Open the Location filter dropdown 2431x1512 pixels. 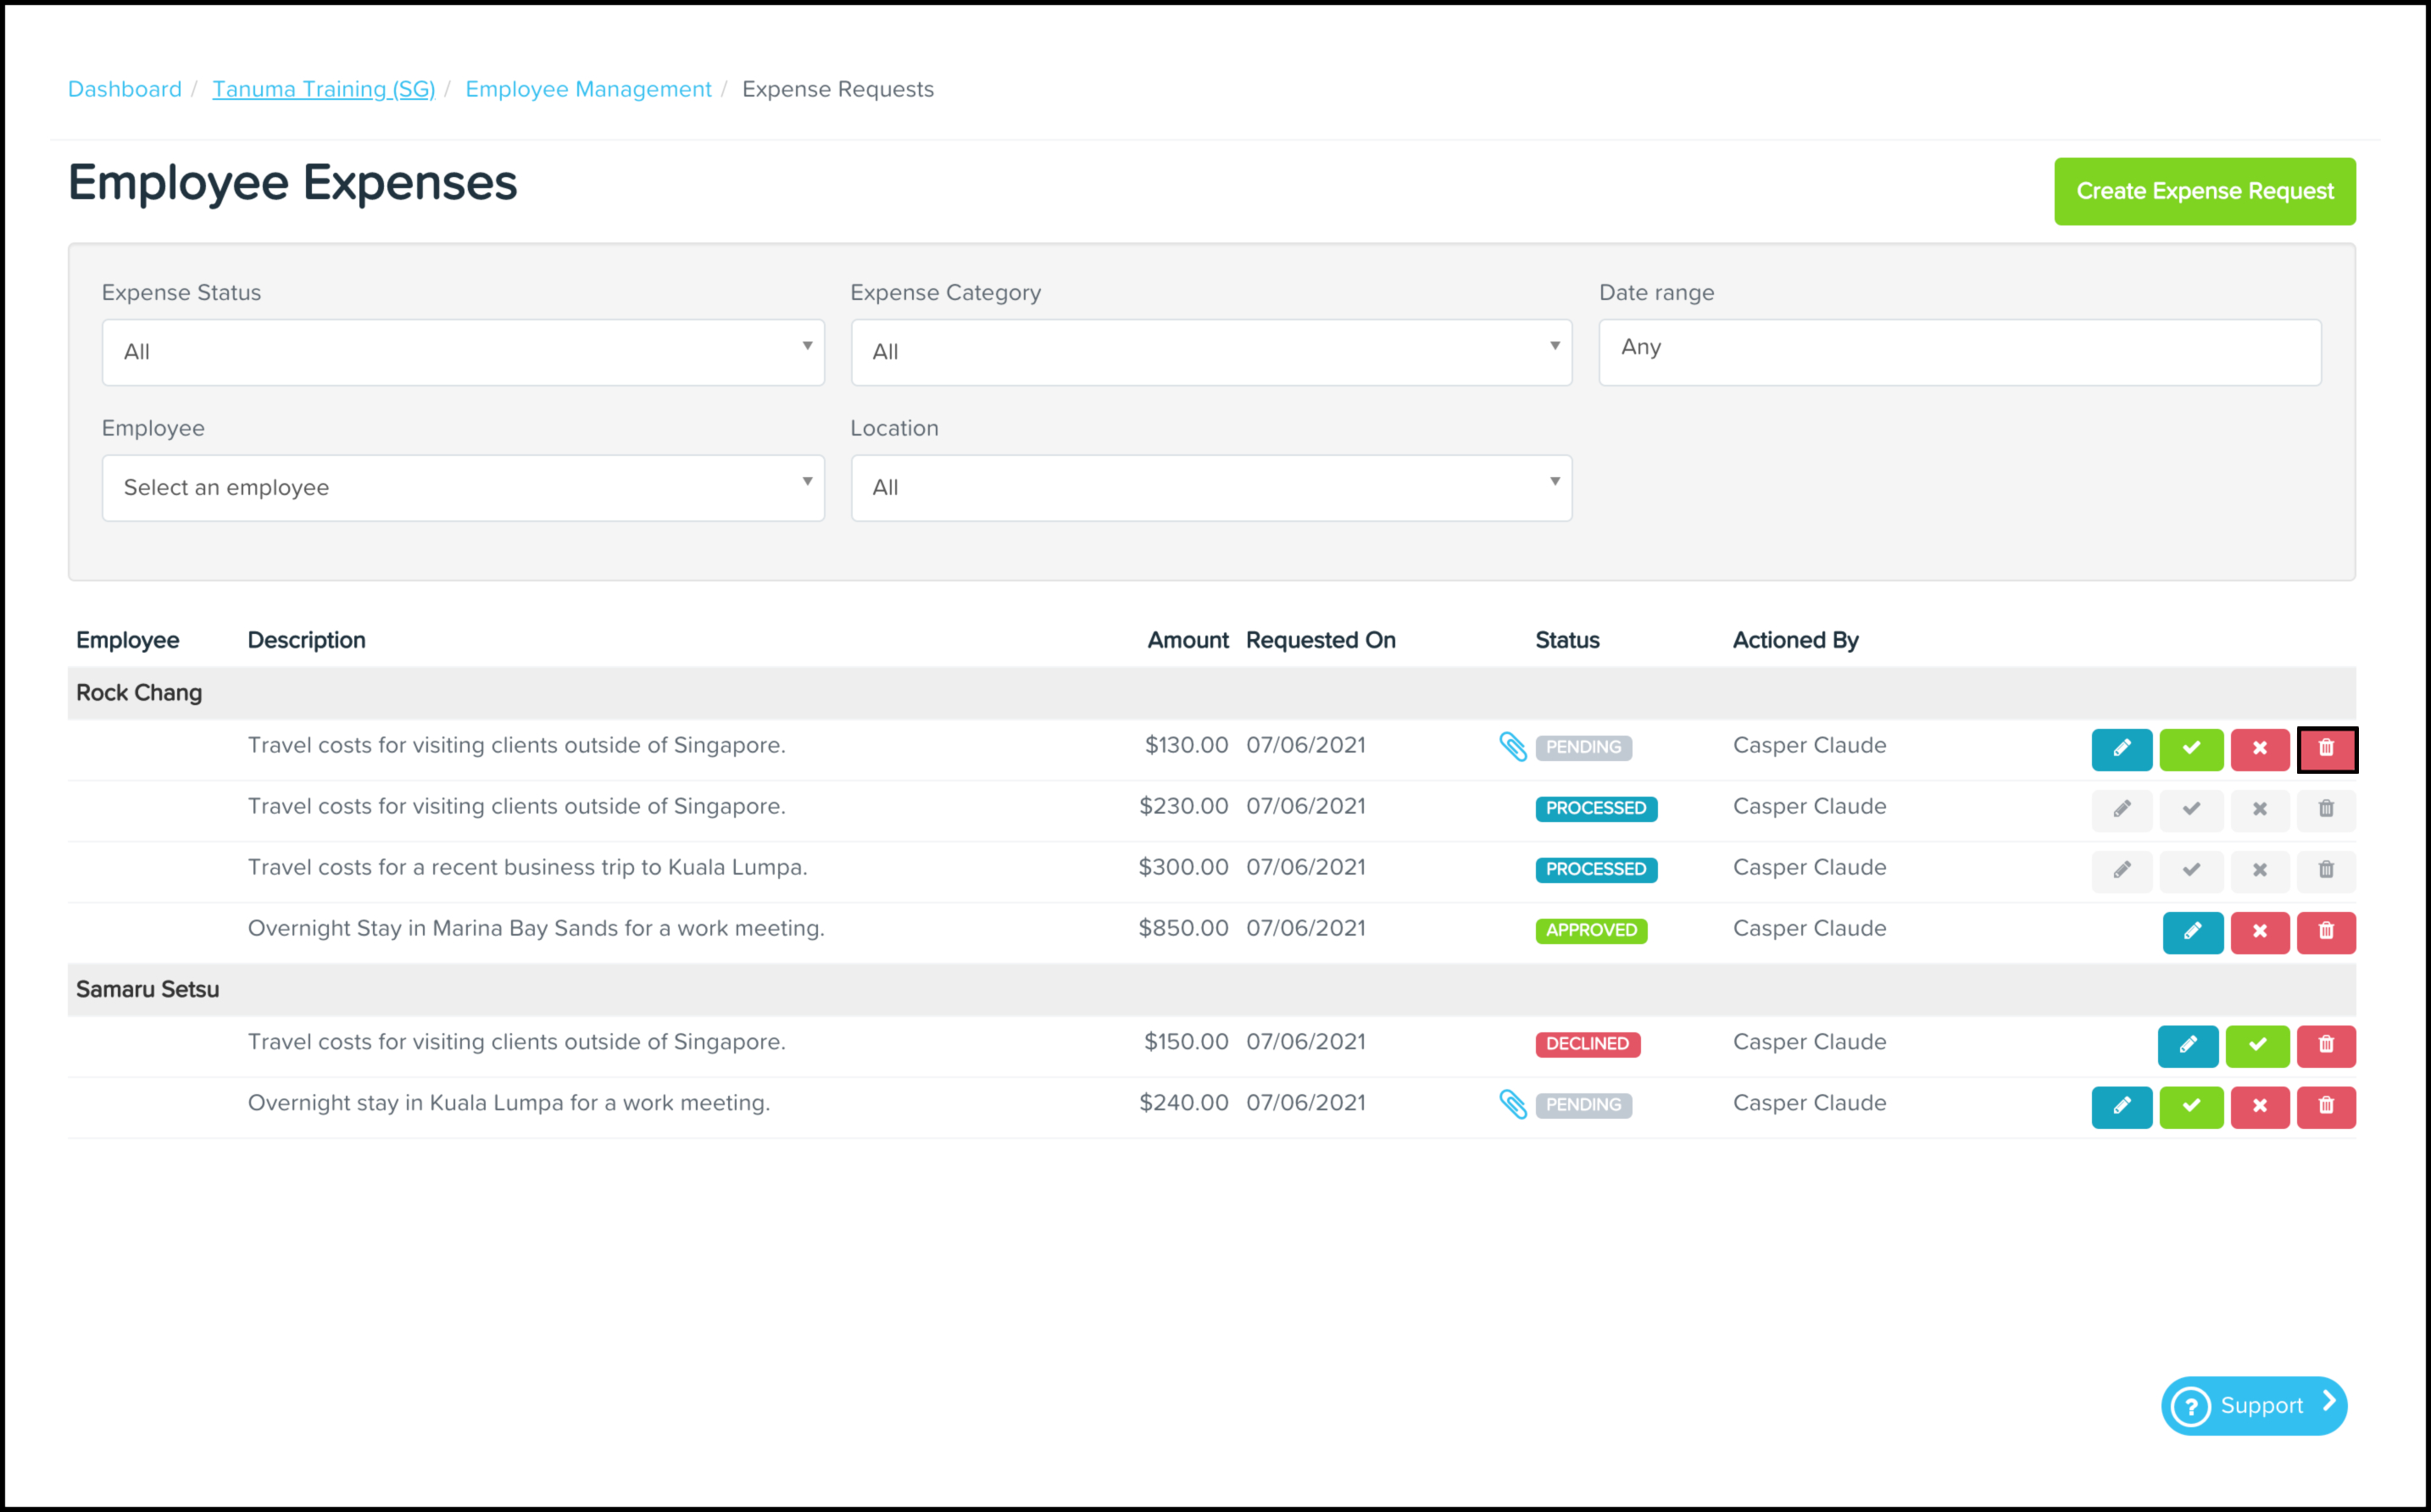(1211, 488)
